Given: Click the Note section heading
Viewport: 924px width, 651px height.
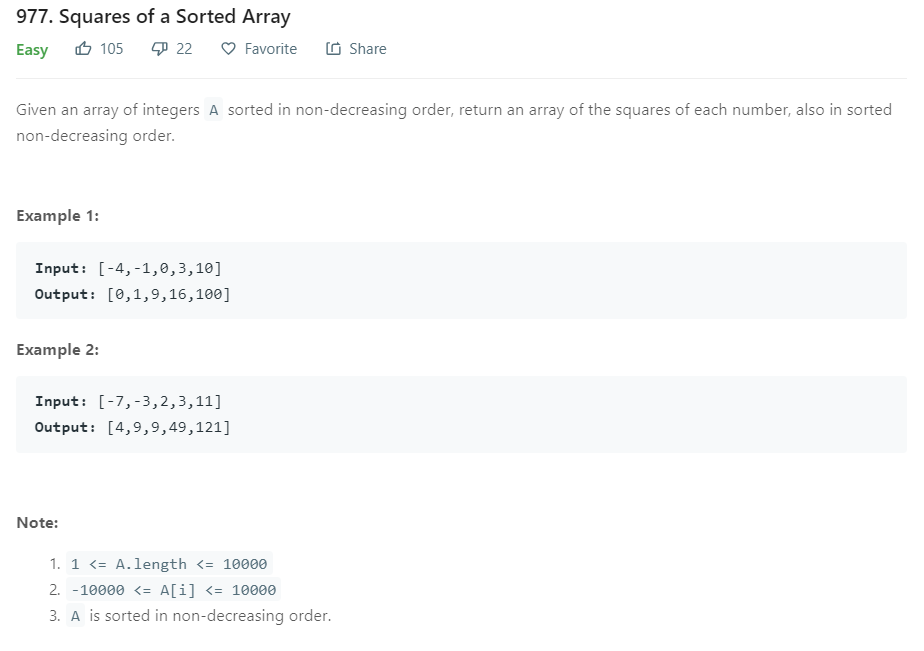Looking at the screenshot, I should pos(37,522).
